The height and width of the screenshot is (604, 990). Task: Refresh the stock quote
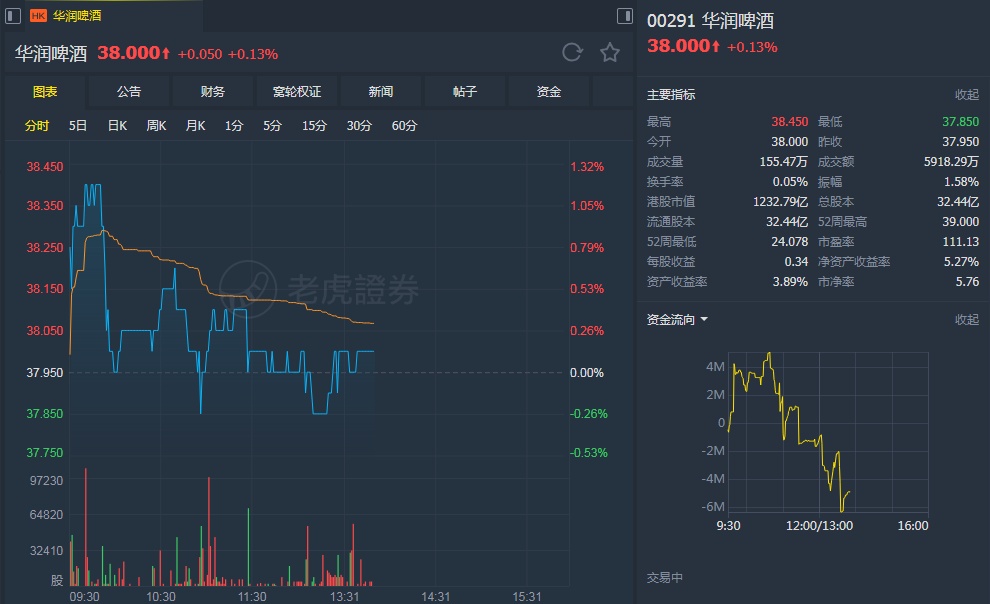(572, 52)
